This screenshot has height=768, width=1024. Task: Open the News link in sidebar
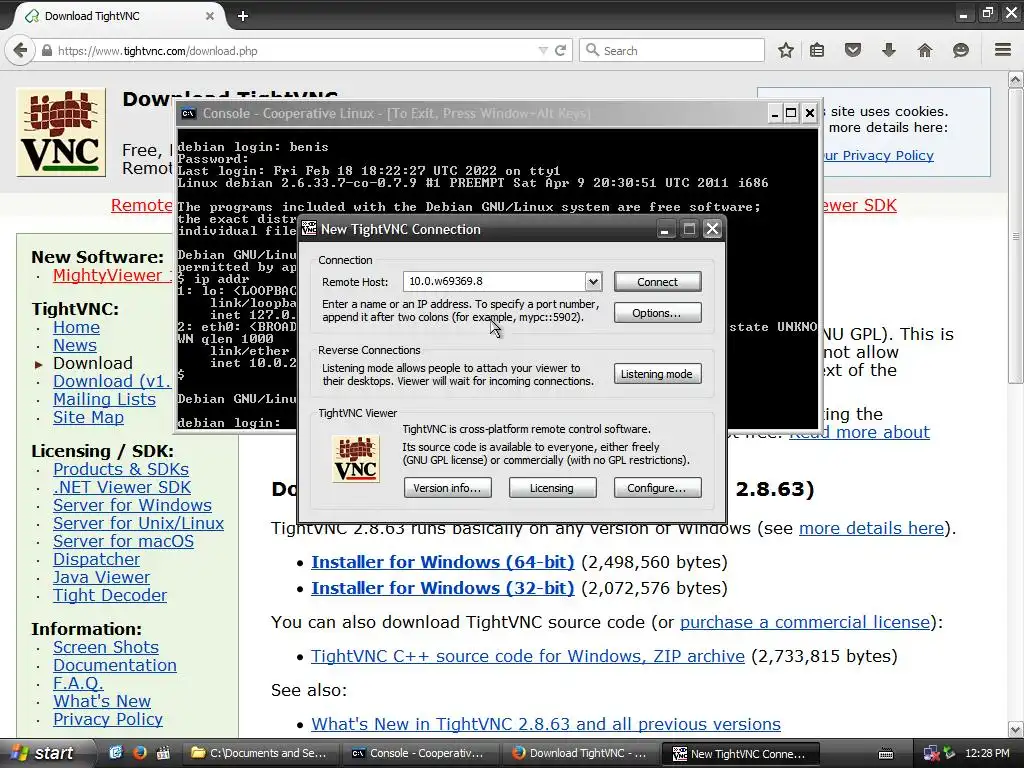(x=75, y=345)
